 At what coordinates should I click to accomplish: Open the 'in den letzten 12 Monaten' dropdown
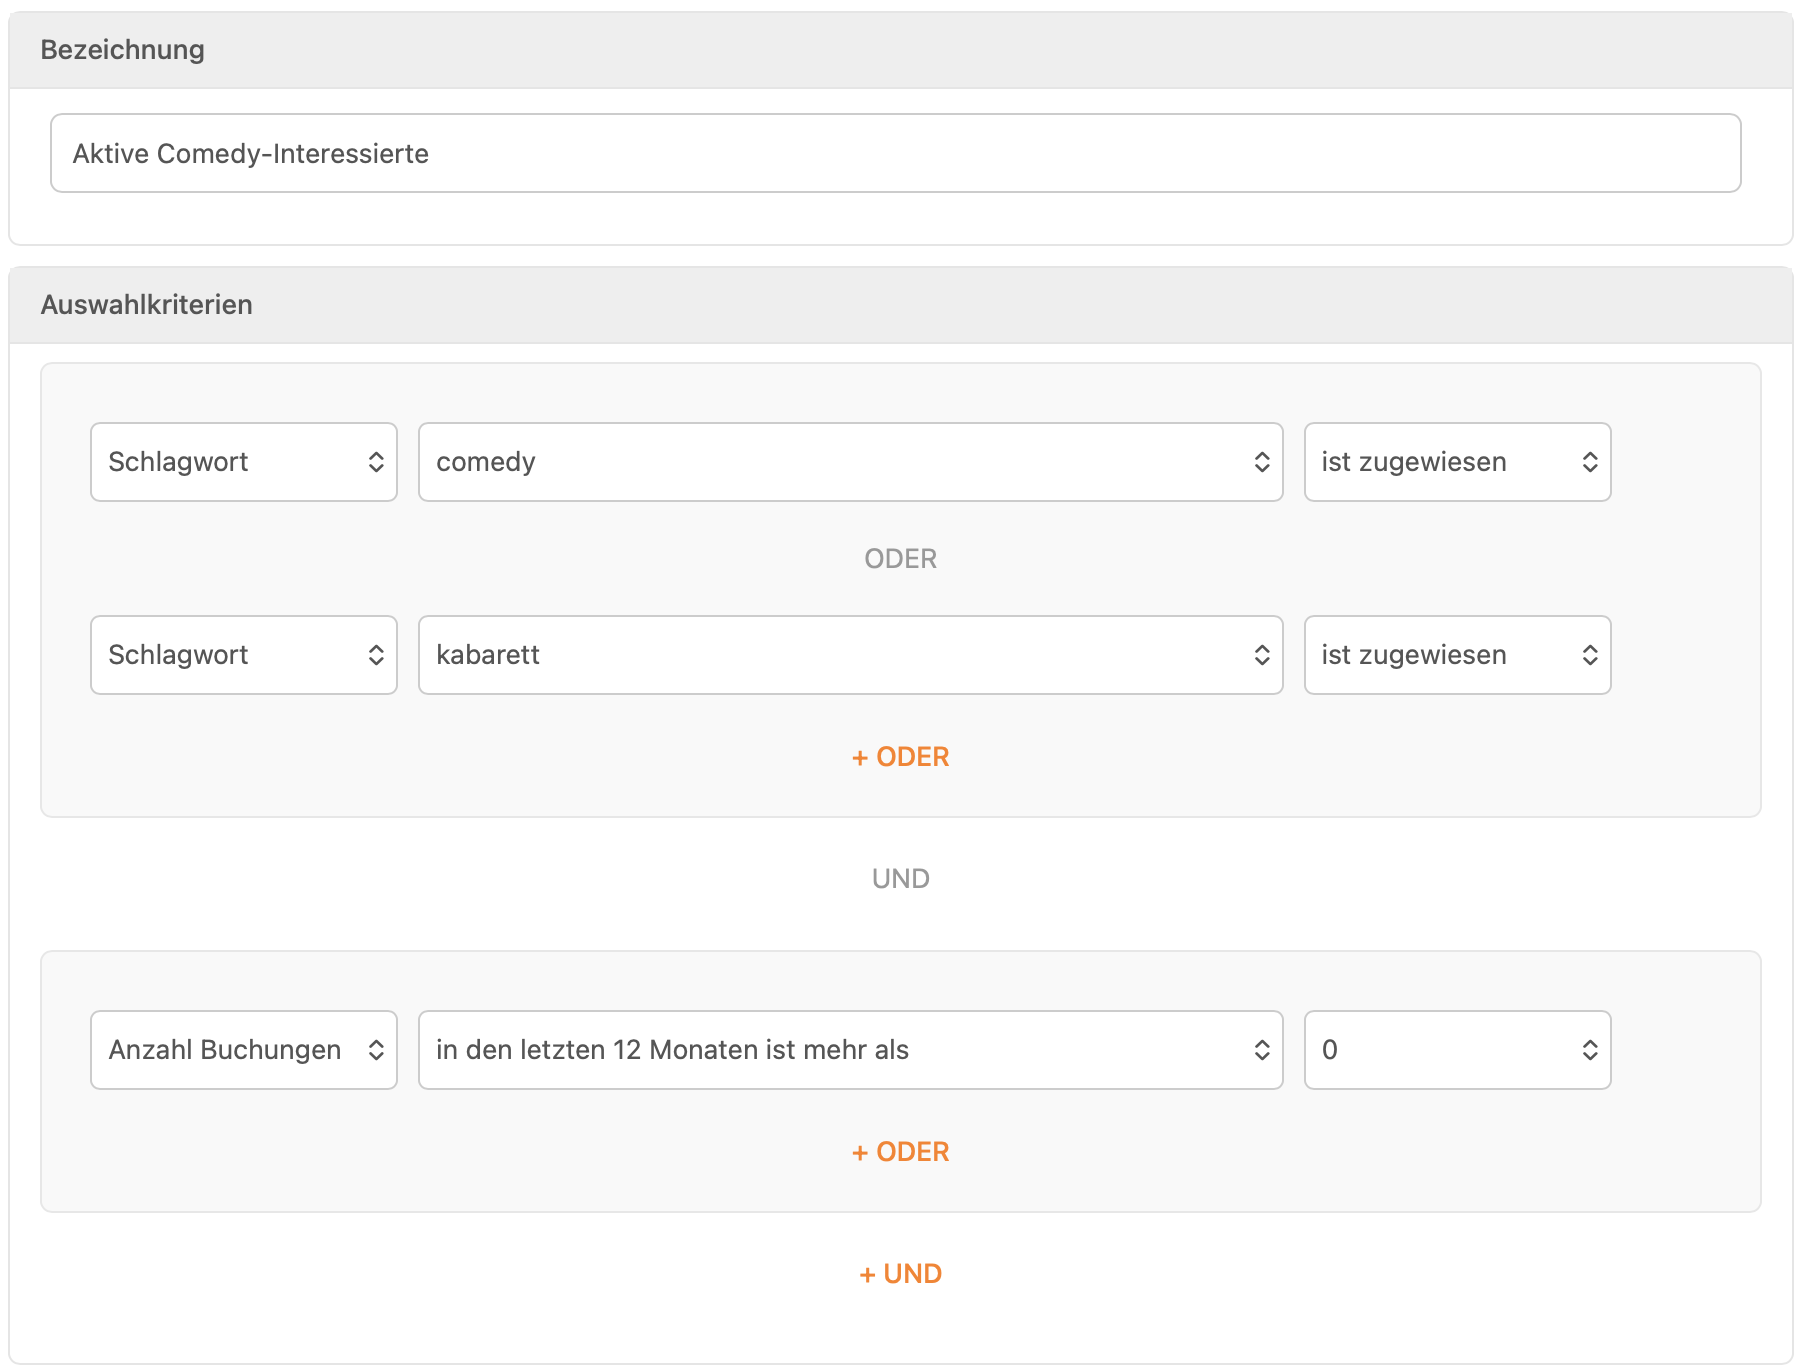click(849, 1050)
